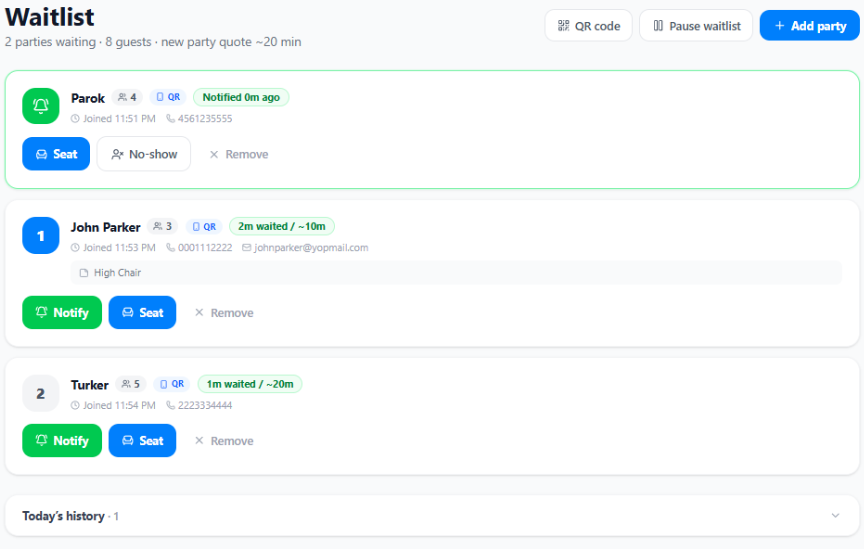The image size is (864, 549).
Task: Click position badge 1 for John Parker
Action: point(41,235)
